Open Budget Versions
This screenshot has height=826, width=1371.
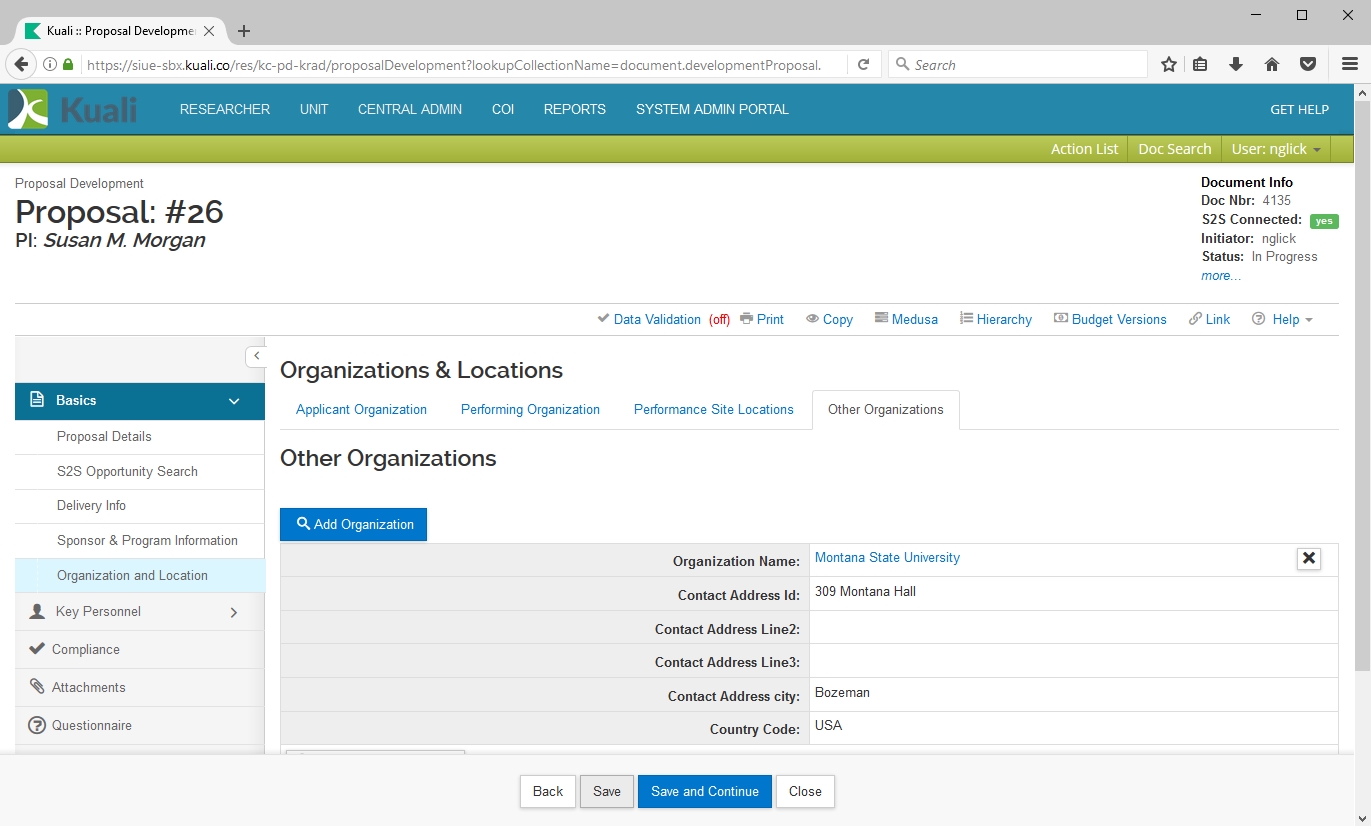1110,319
